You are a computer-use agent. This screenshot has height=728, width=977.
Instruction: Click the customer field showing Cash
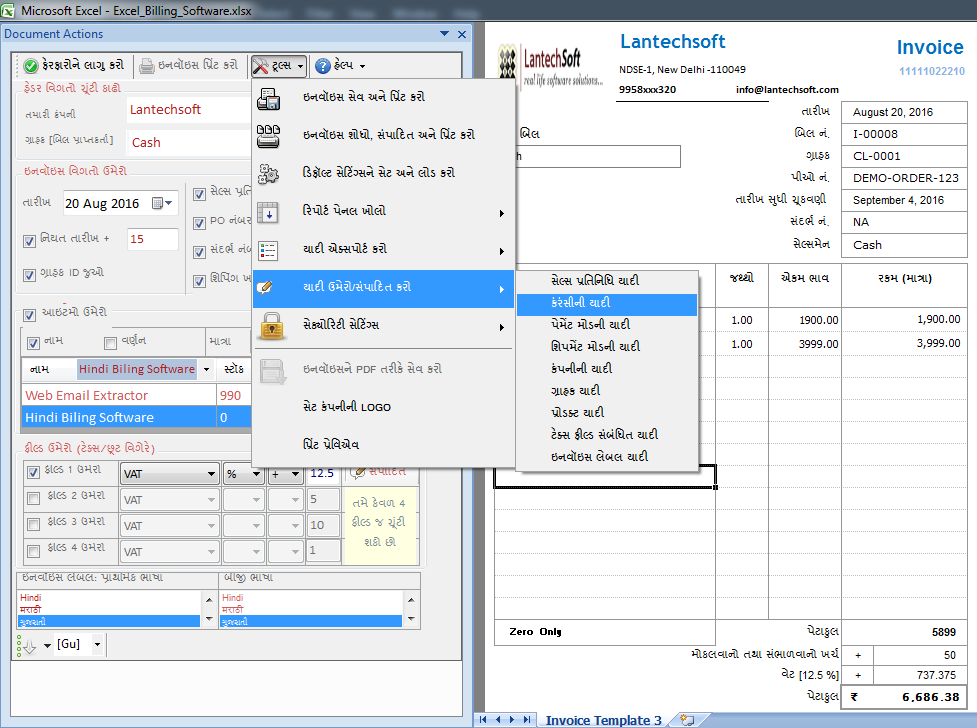tap(188, 143)
